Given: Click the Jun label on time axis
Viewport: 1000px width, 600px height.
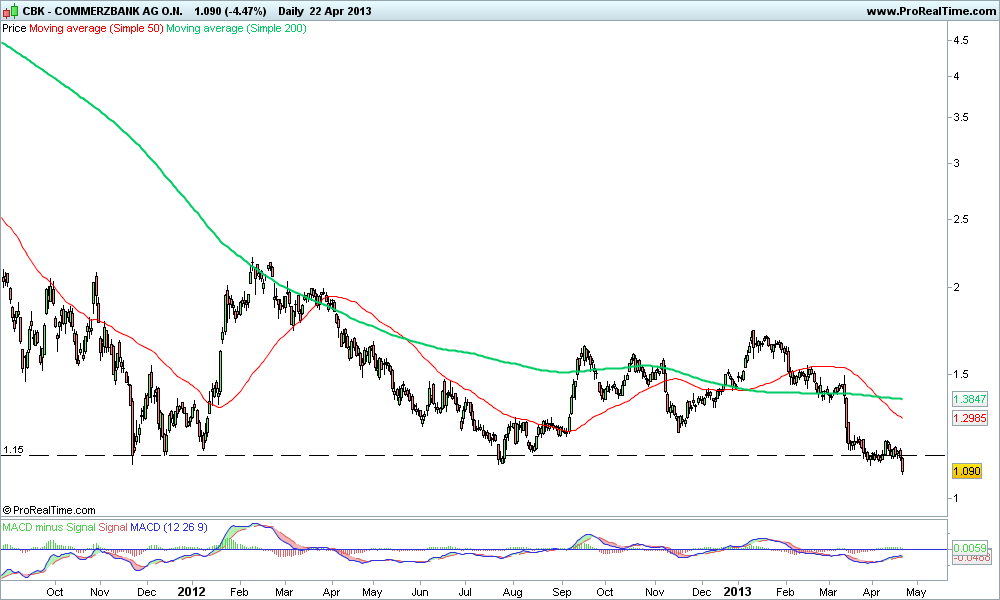Looking at the screenshot, I should [x=420, y=592].
